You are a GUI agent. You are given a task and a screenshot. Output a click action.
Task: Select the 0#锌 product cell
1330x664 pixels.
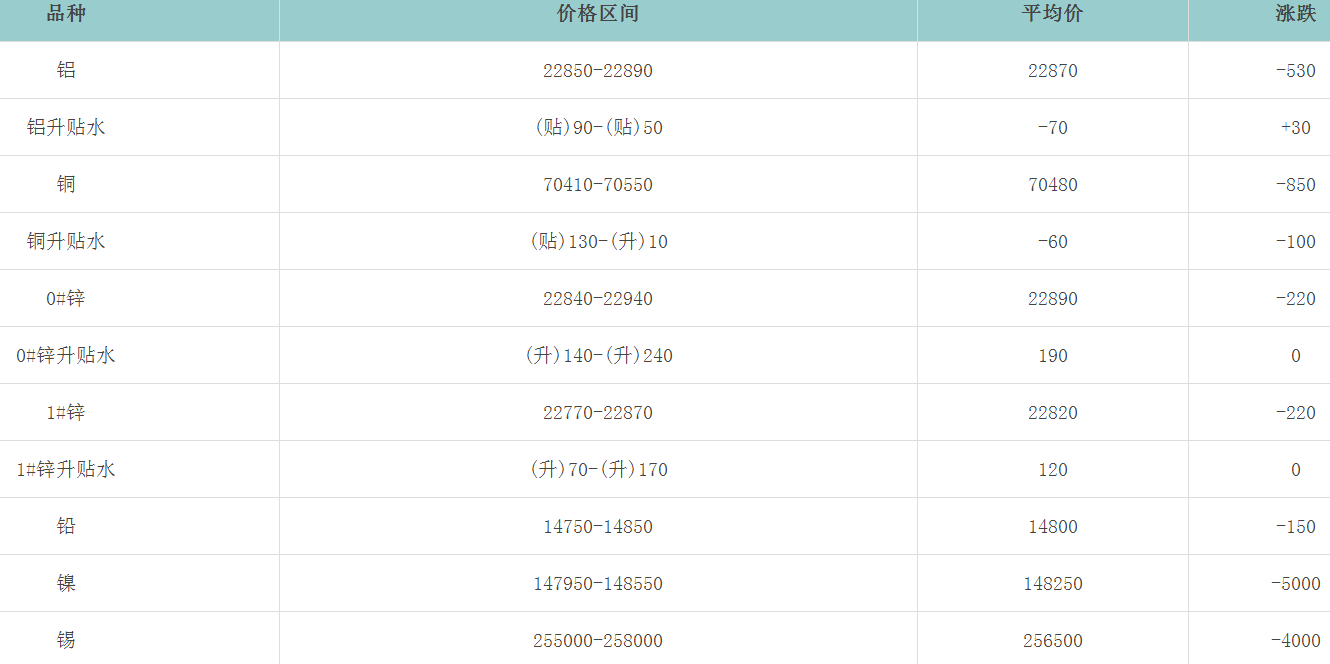(66, 299)
